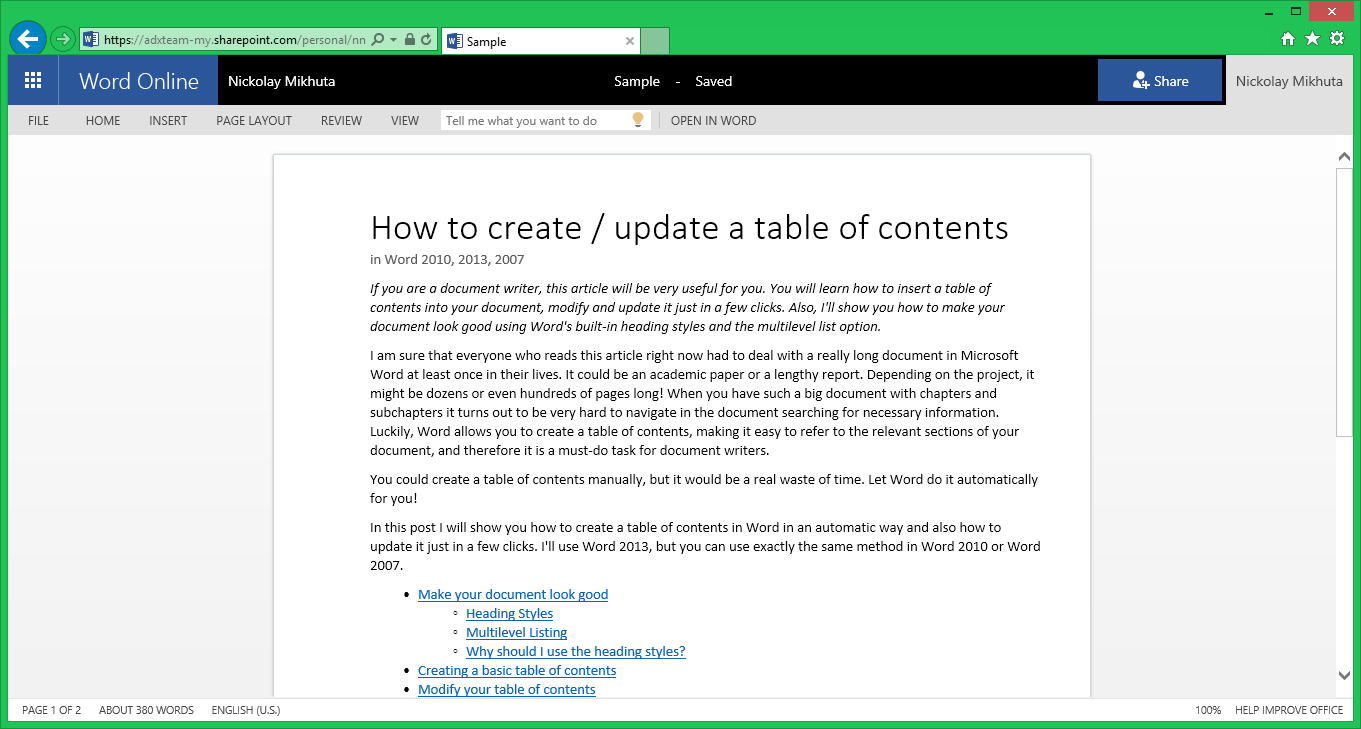Screen dimensions: 1361x729
Task: Open Favorites with the star icon
Action: [x=1312, y=39]
